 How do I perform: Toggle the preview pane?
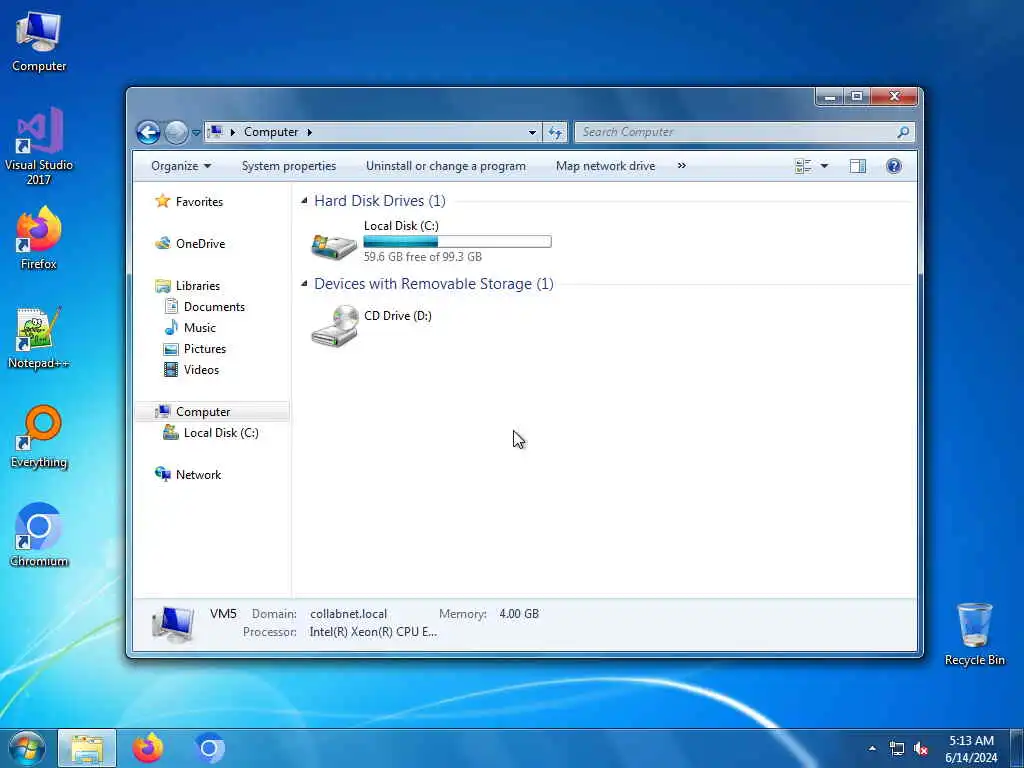pyautogui.click(x=857, y=166)
